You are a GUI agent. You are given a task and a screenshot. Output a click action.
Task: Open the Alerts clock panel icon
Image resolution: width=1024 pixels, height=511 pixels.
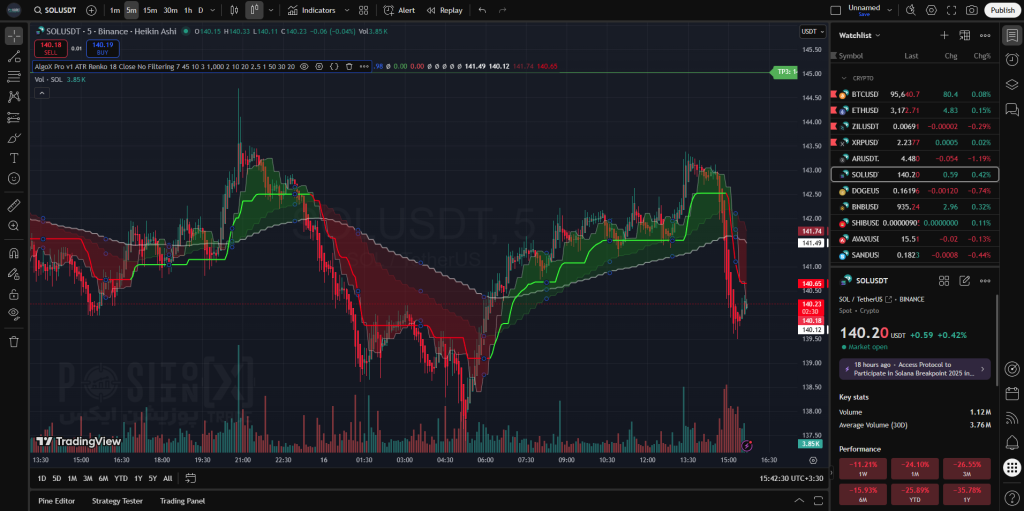click(1012, 59)
